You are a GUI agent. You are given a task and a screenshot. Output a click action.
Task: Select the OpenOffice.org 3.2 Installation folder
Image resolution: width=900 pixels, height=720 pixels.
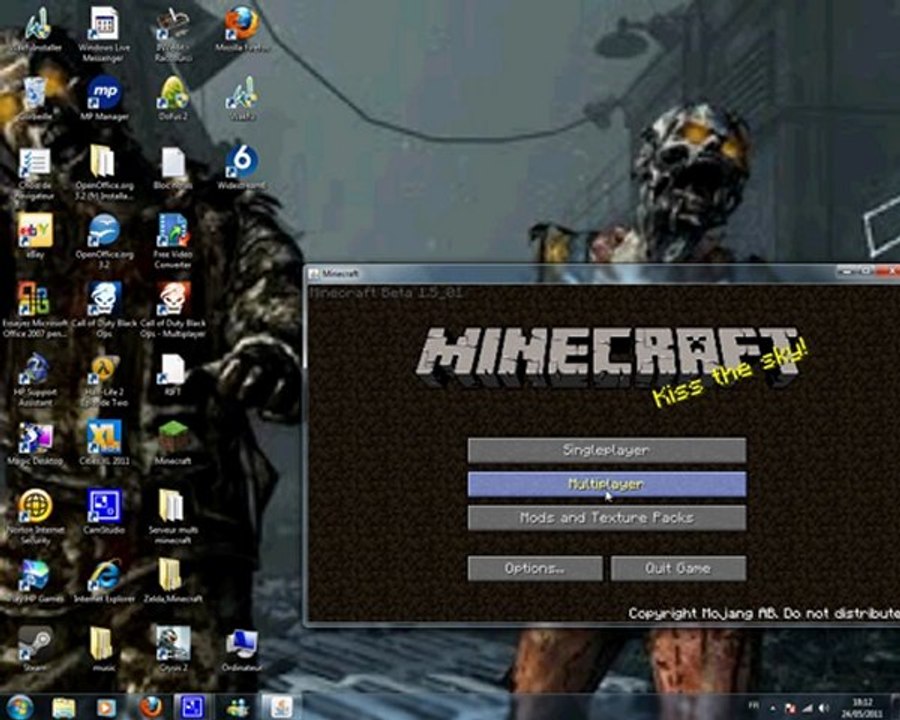tap(104, 172)
